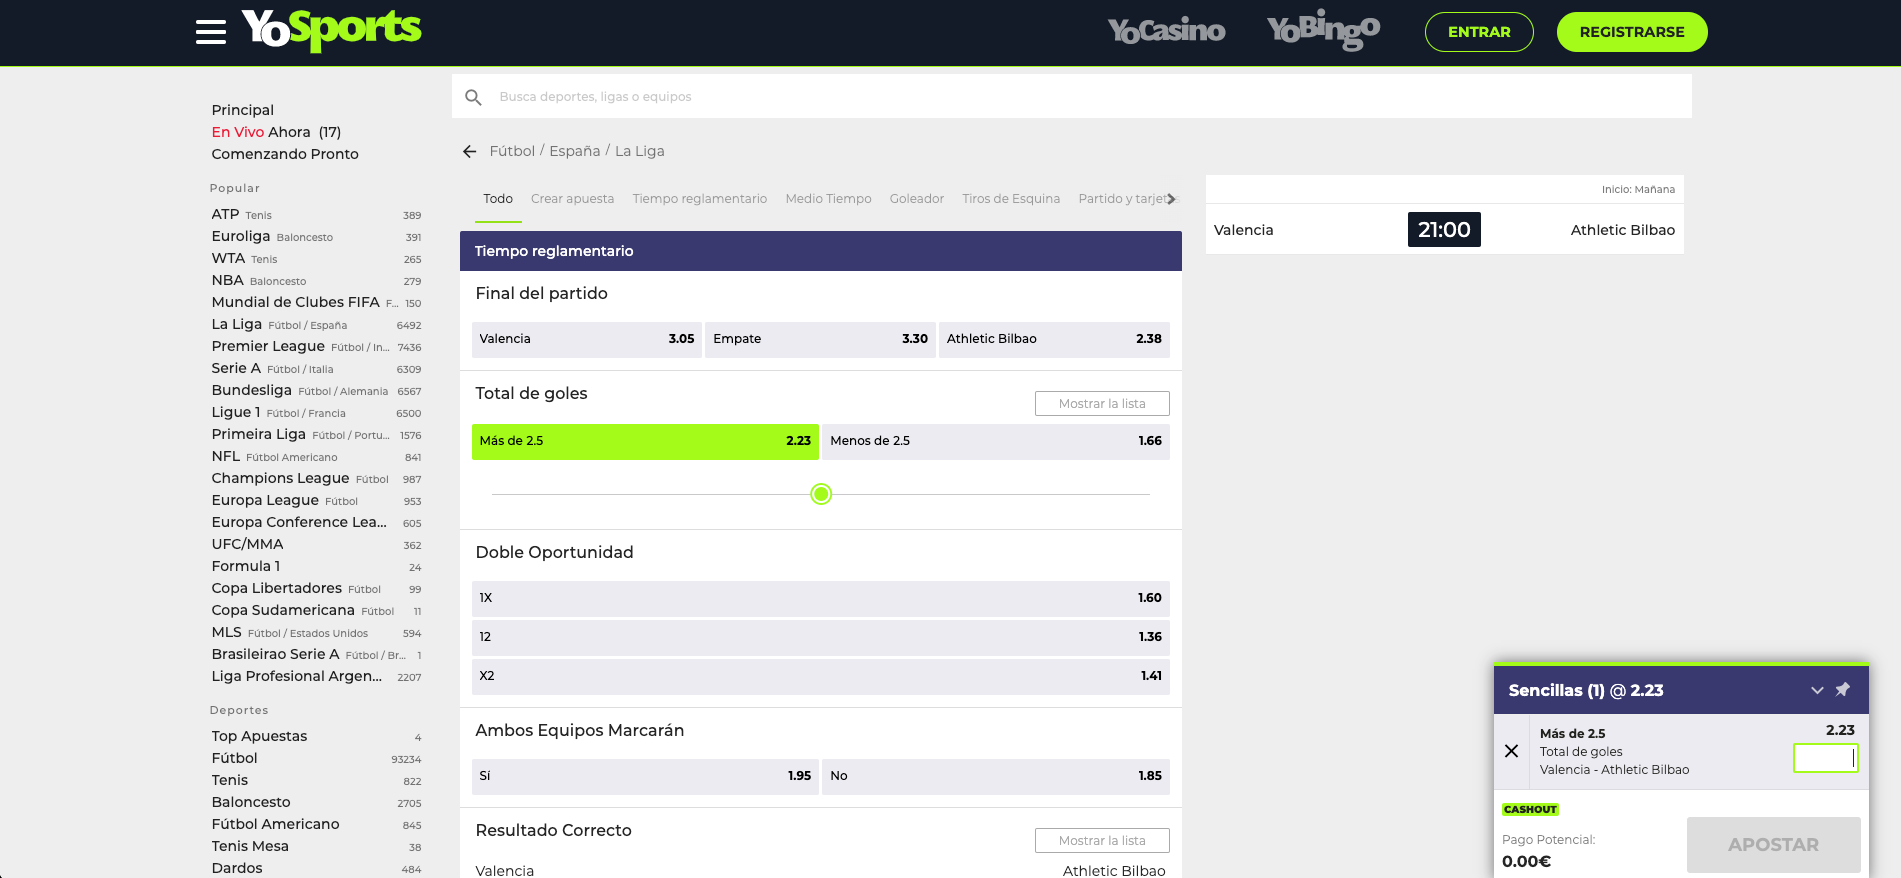This screenshot has width=1901, height=878.
Task: Show list for Total de goles
Action: pyautogui.click(x=1102, y=404)
